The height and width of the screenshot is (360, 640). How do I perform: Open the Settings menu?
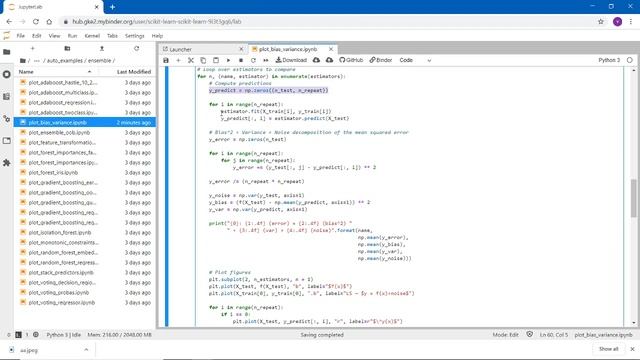tap(135, 36)
